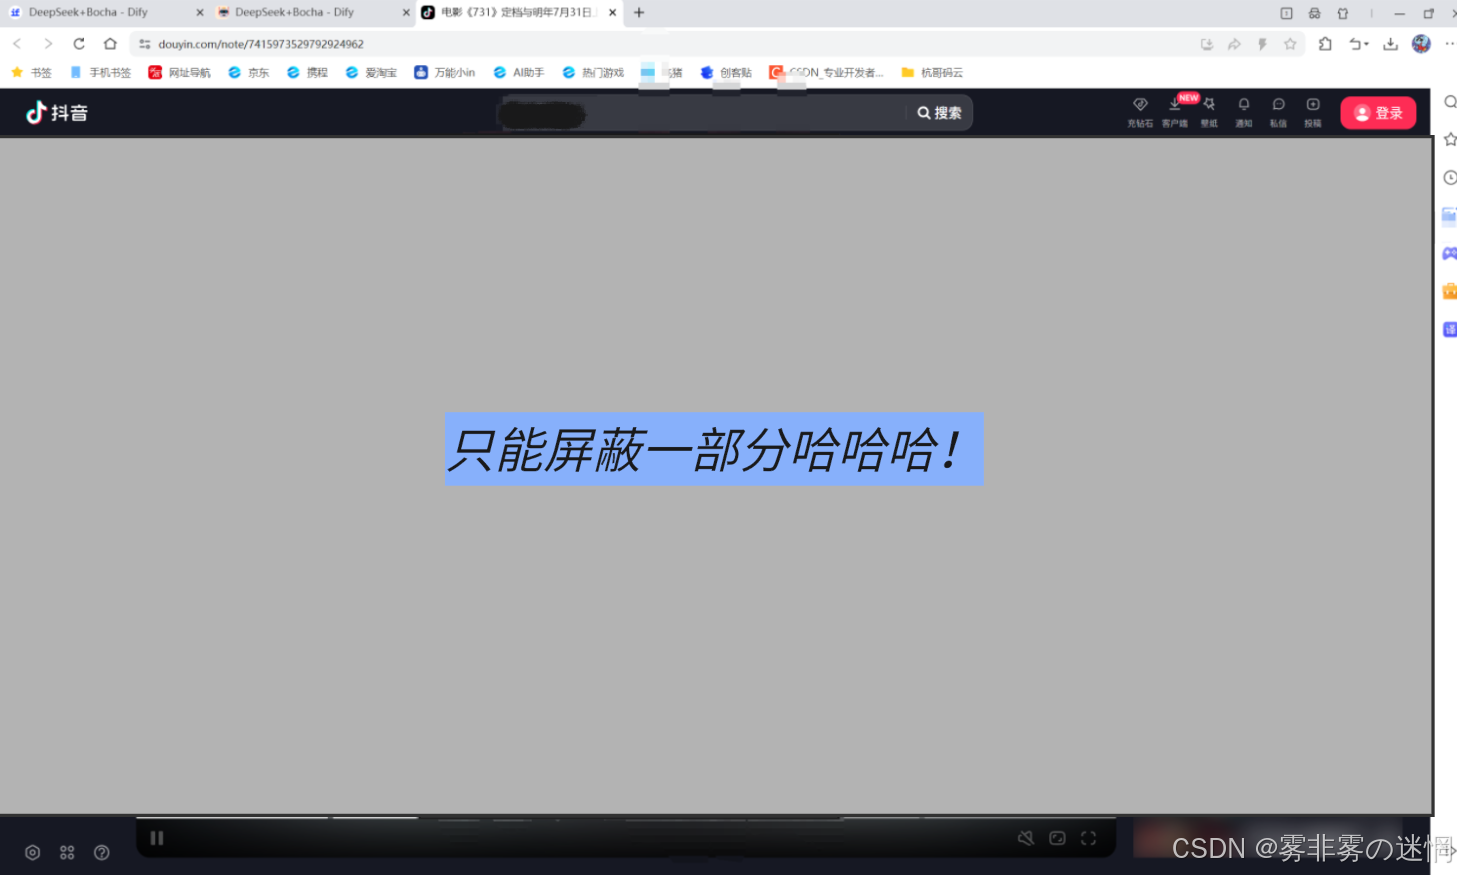Open browser extensions puzzle icon

click(x=1325, y=44)
